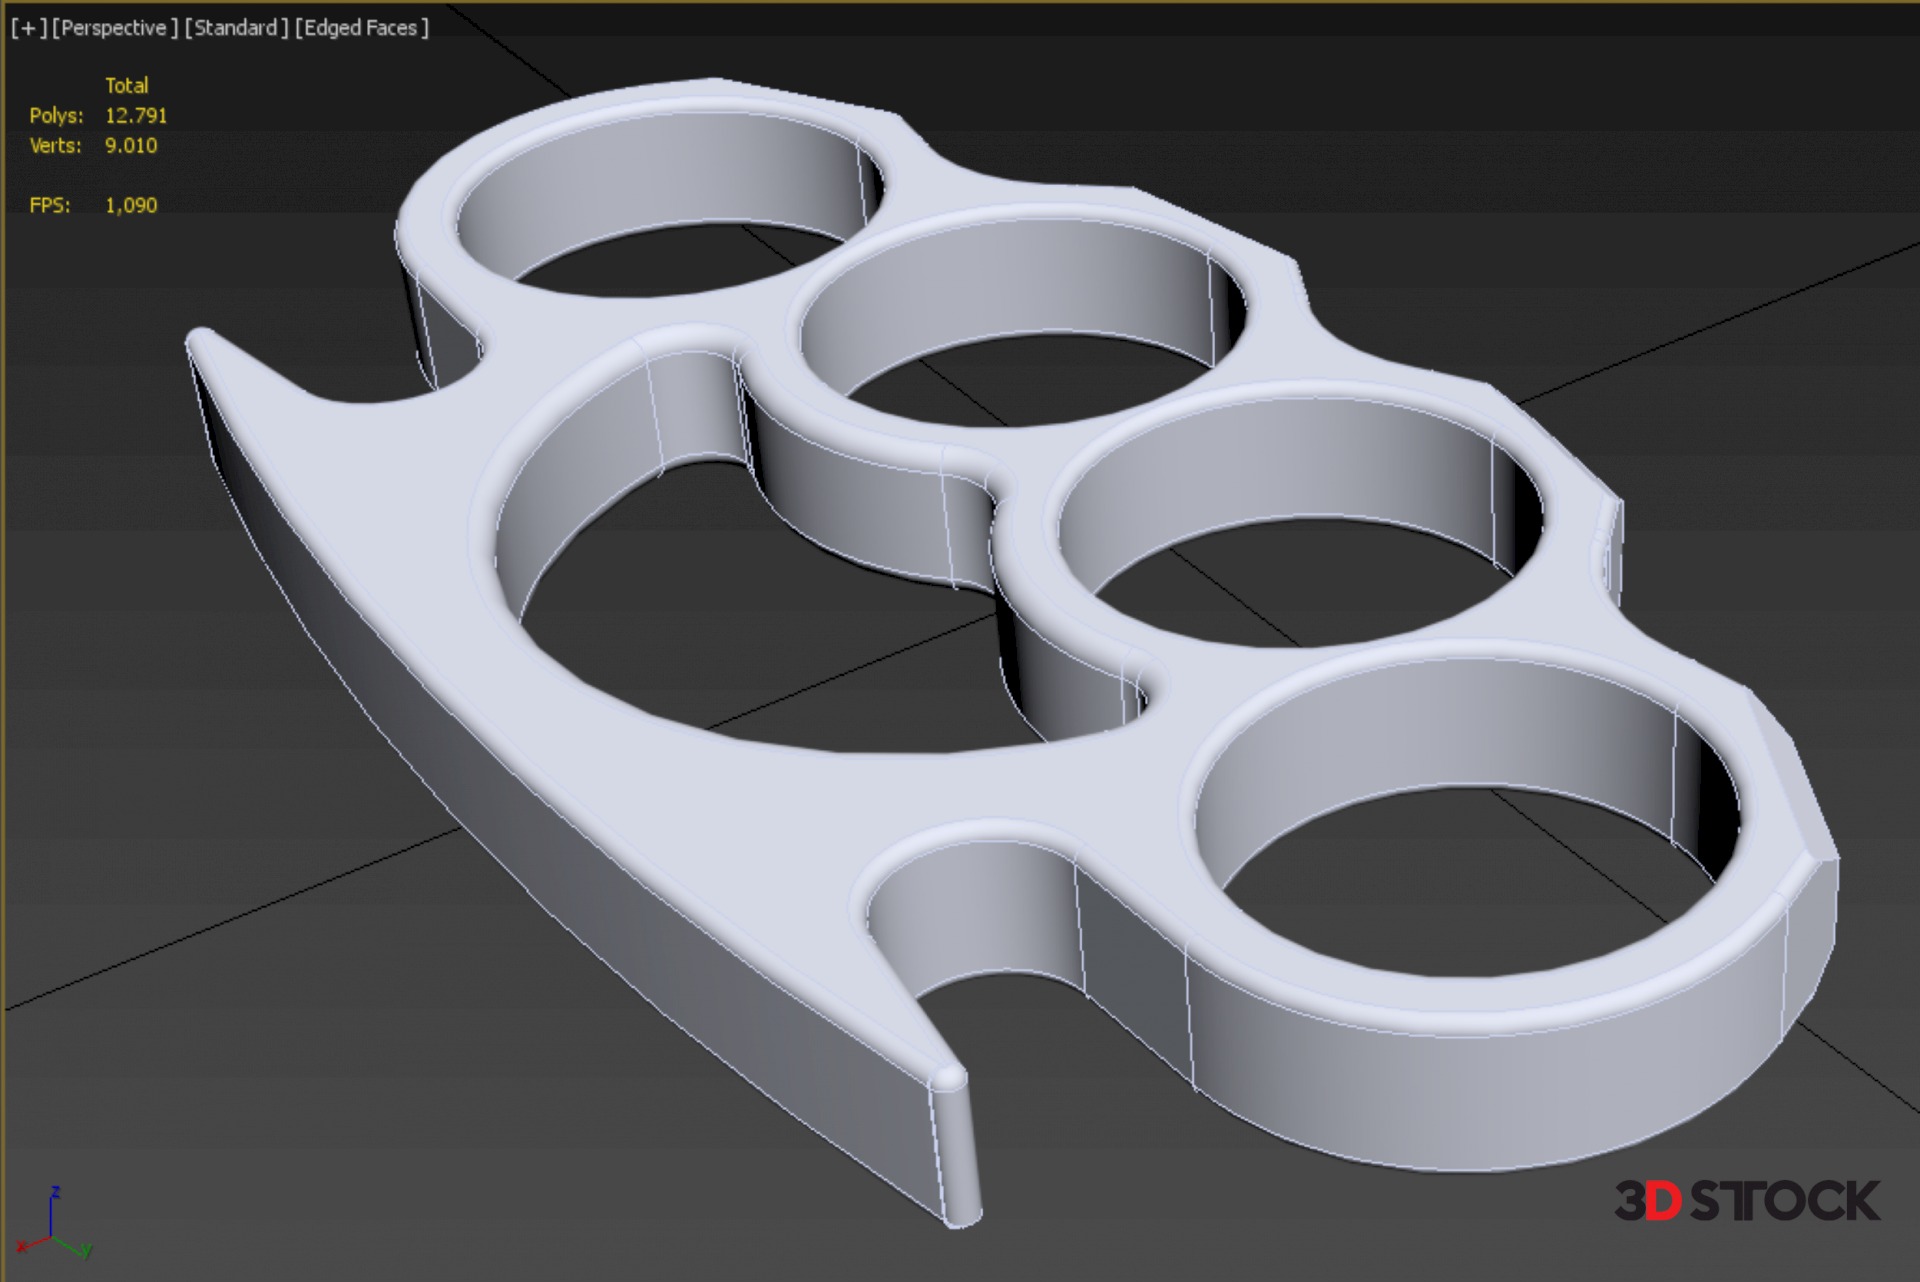
Task: Click the 3D Stock logo watermark
Action: pos(1746,1201)
